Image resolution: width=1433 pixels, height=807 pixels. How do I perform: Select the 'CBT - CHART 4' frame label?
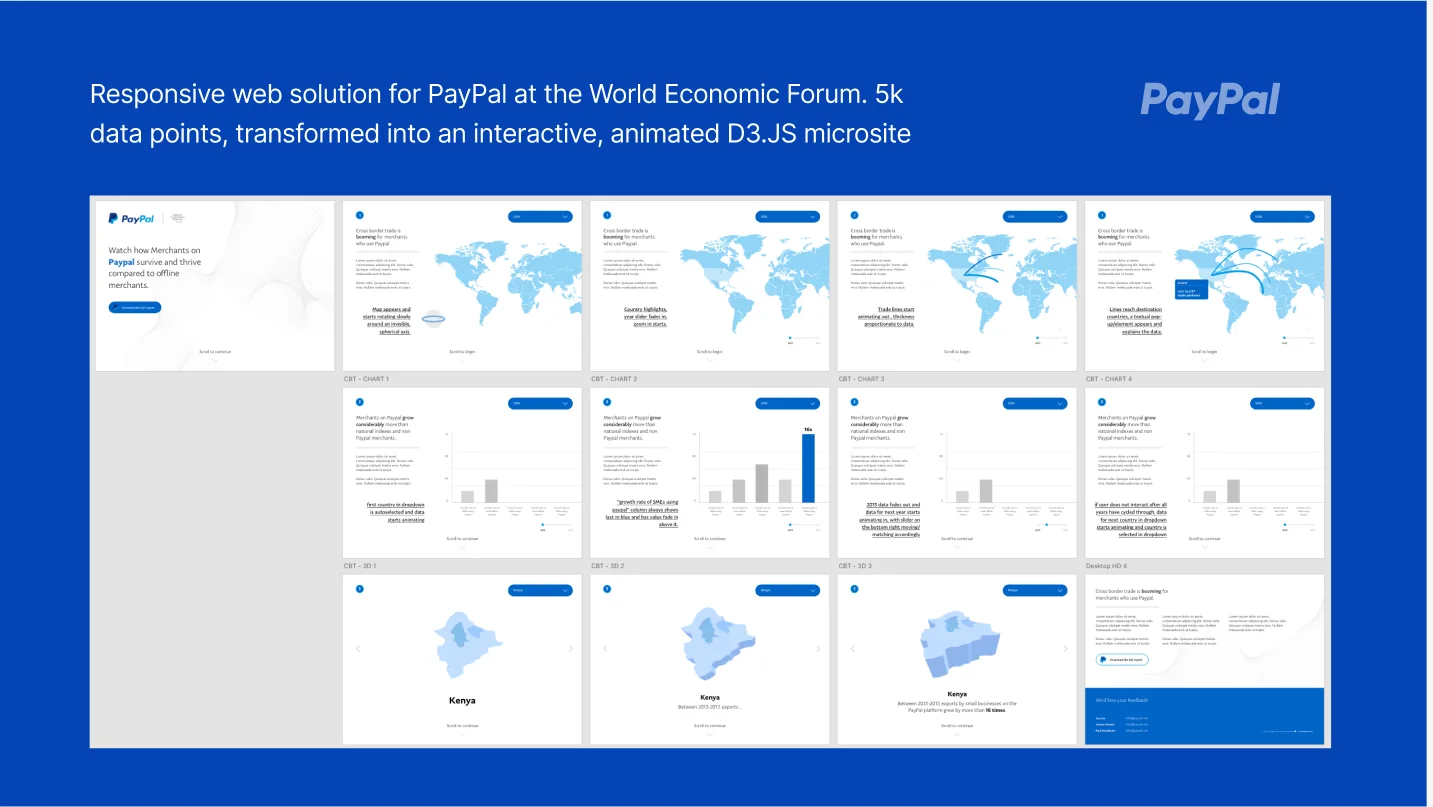(1109, 379)
